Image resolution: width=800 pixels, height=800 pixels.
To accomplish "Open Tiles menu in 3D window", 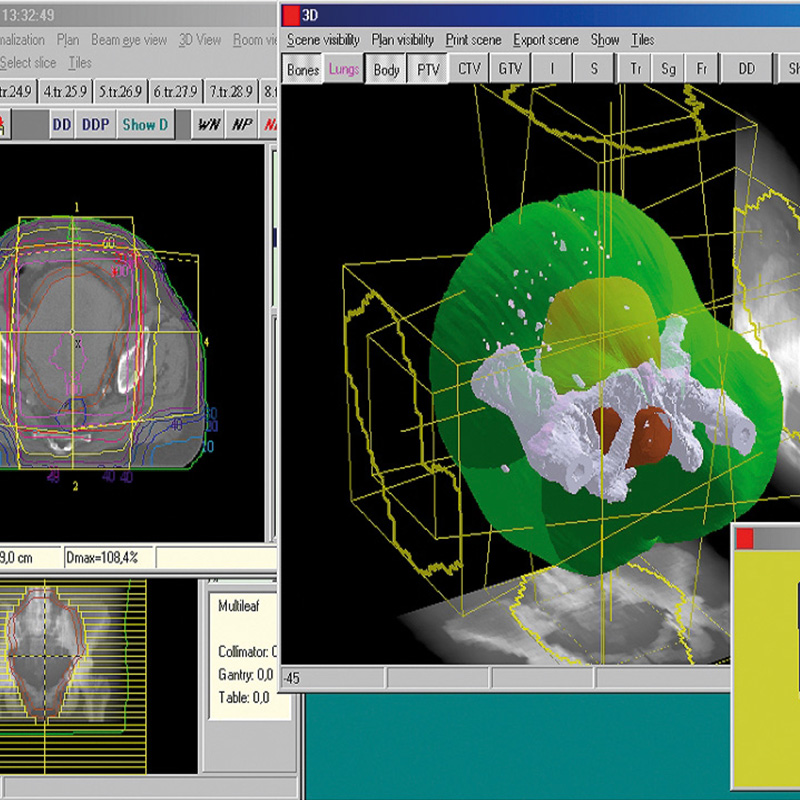I will (x=642, y=40).
